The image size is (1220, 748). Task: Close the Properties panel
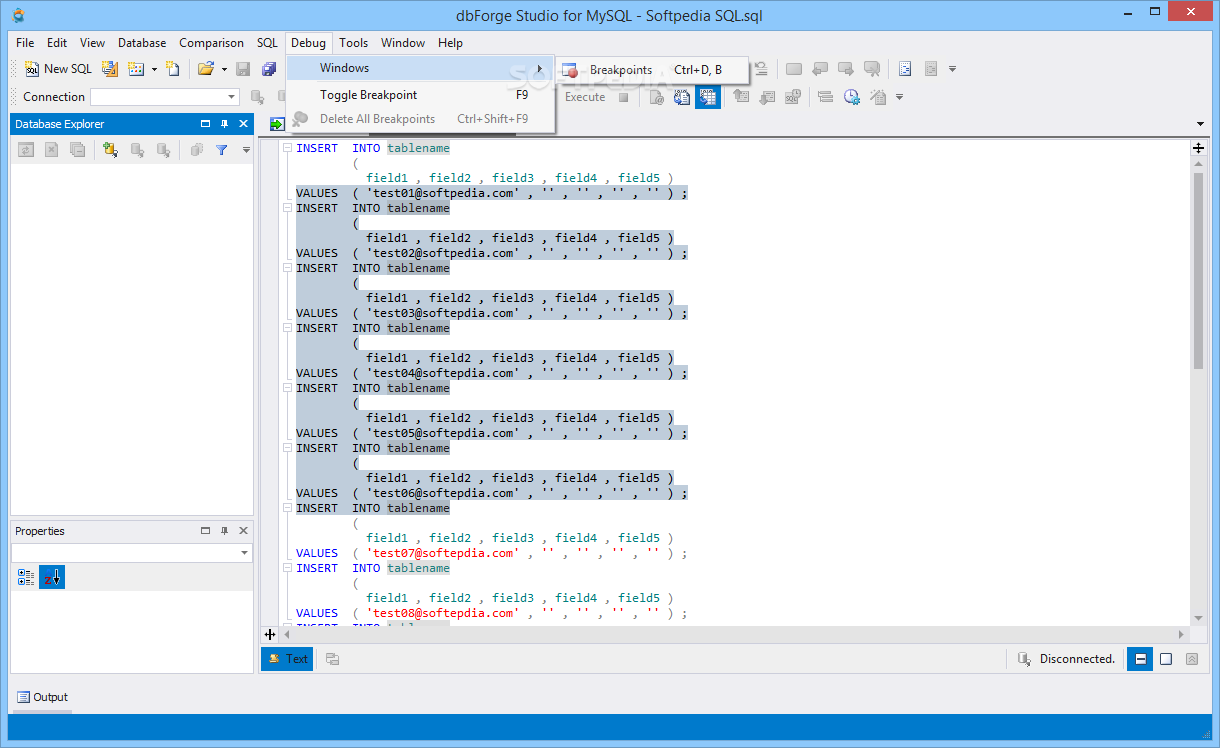tap(243, 531)
